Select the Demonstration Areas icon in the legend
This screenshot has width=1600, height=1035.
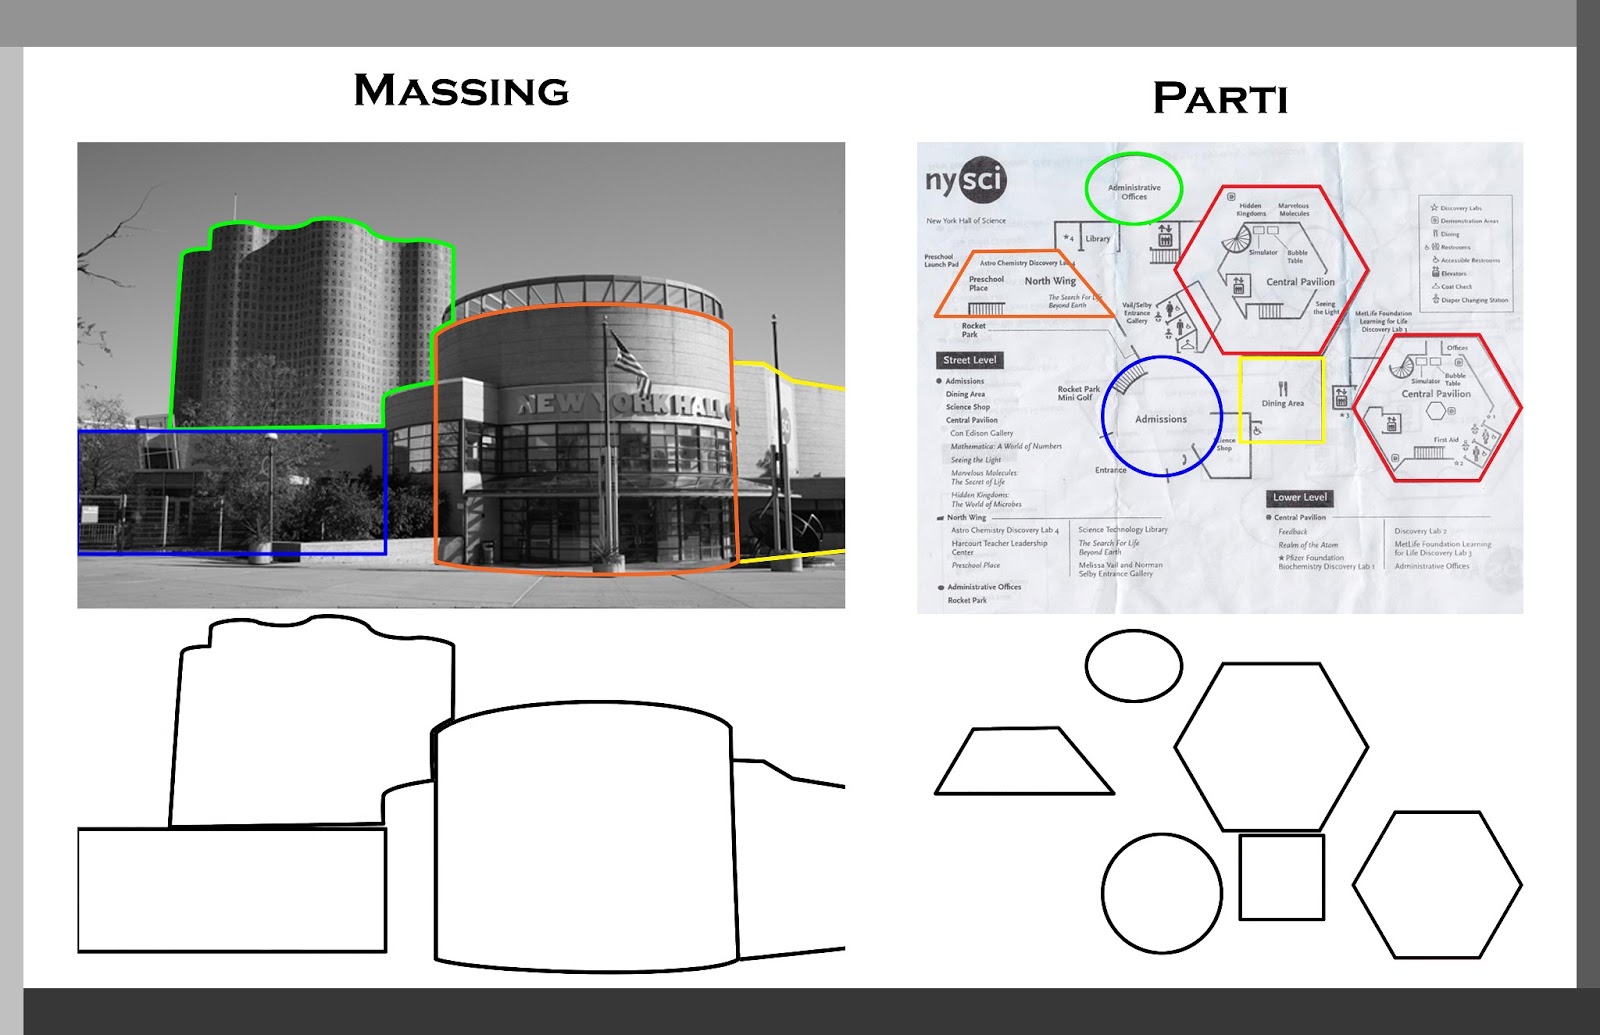tap(1435, 221)
